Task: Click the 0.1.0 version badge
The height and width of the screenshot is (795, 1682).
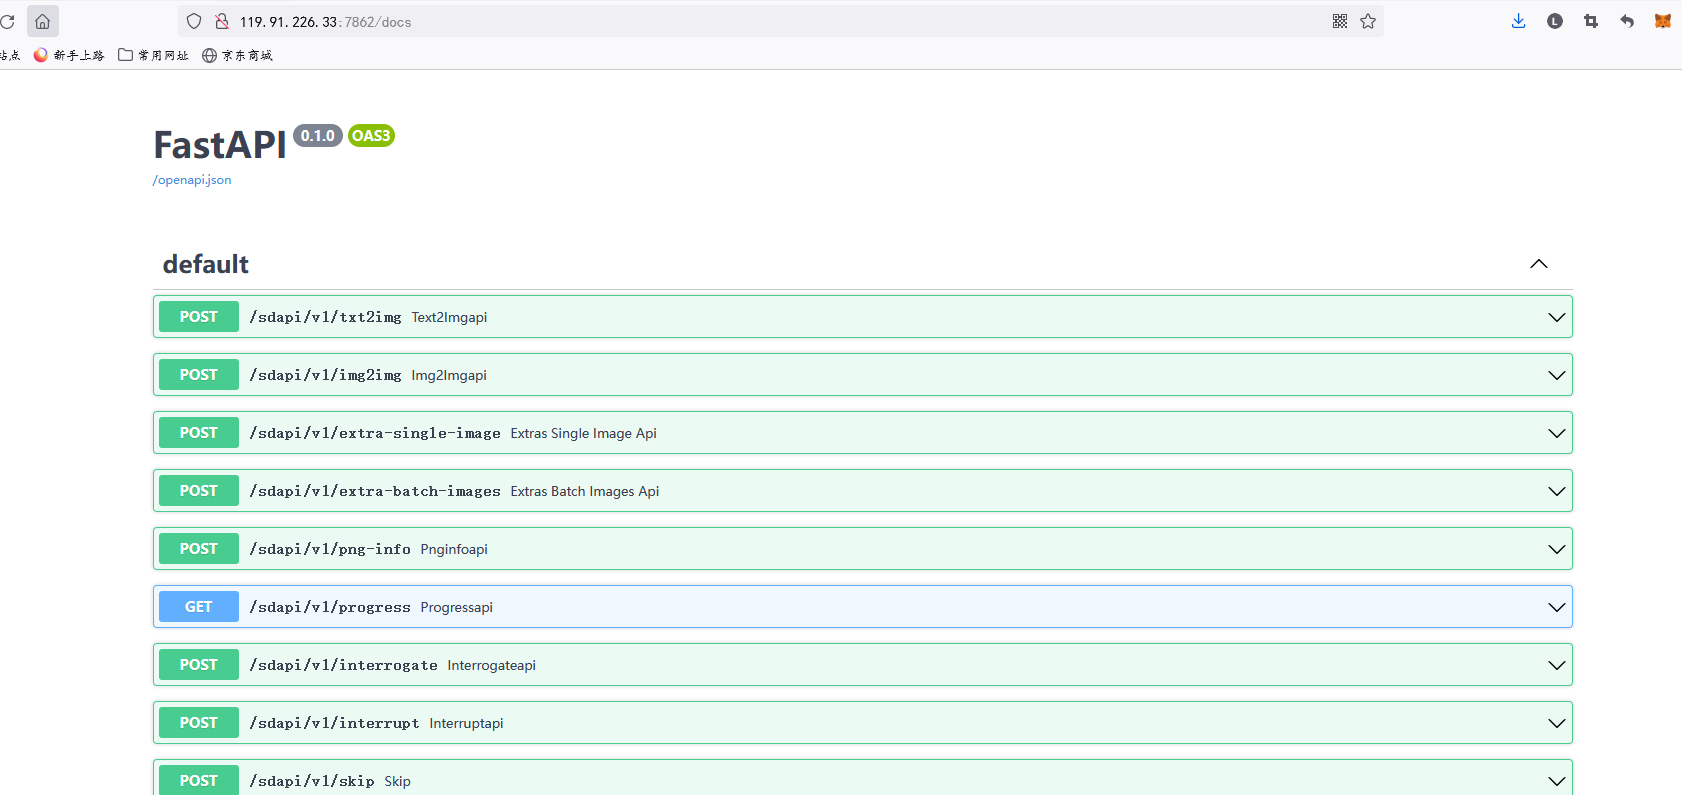Action: pyautogui.click(x=318, y=135)
